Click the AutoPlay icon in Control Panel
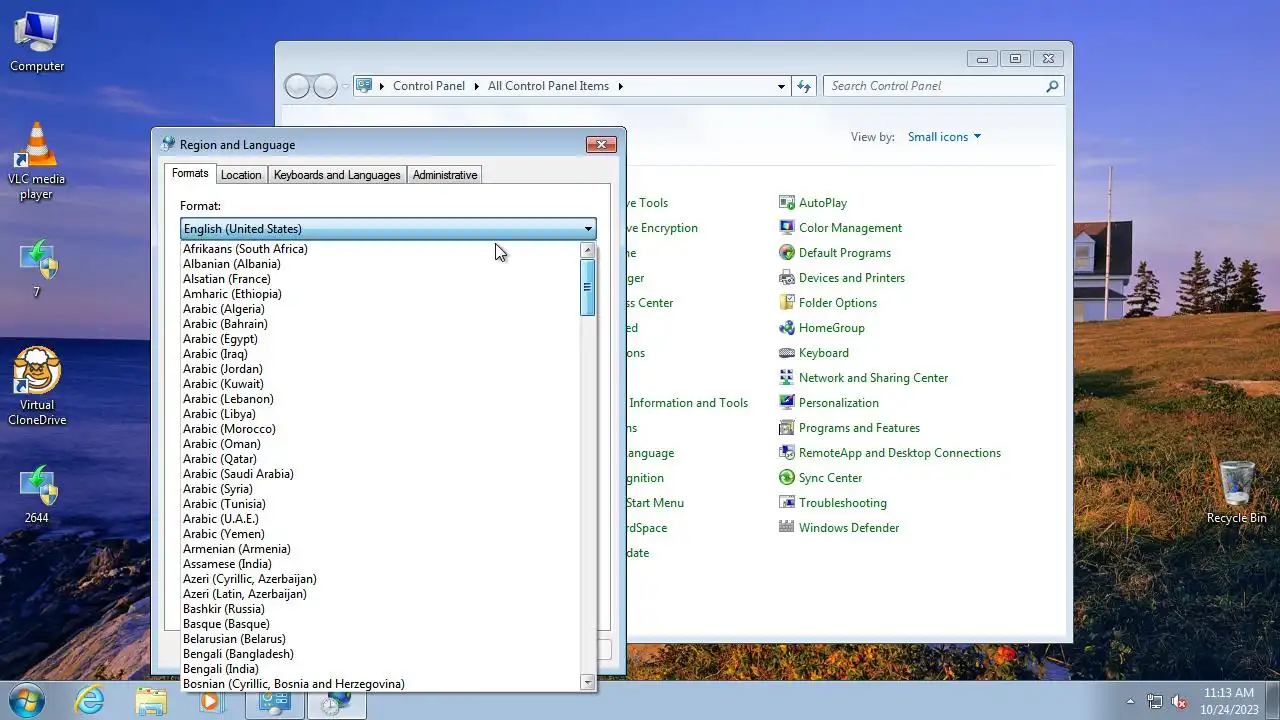 787,203
